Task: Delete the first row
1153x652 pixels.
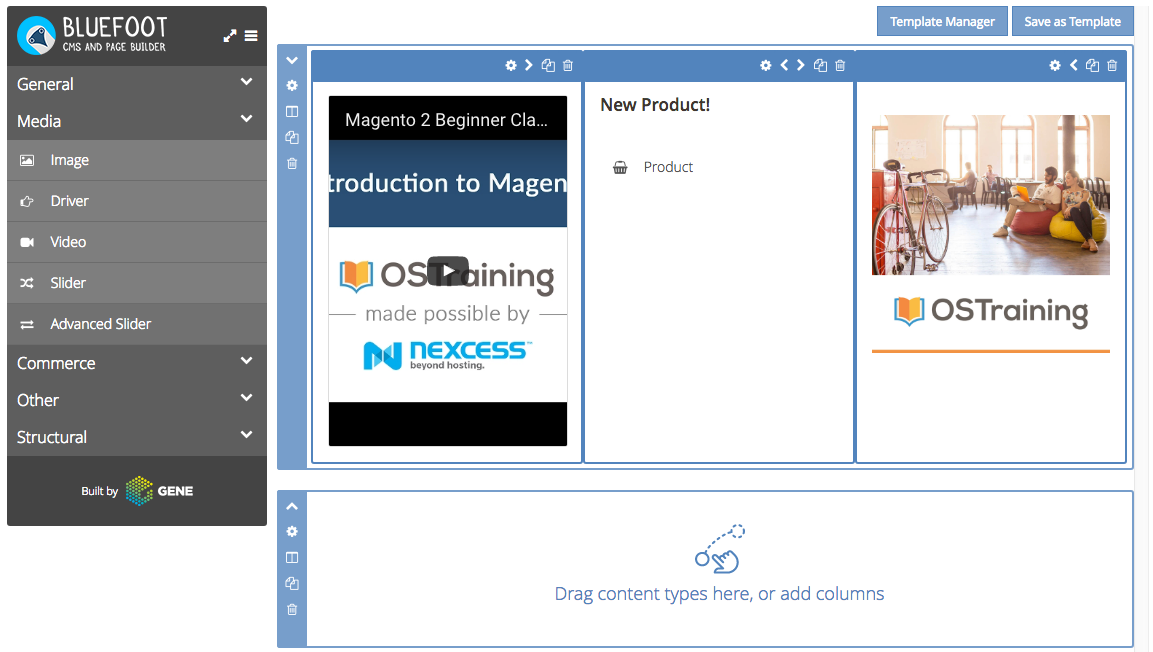Action: click(292, 163)
